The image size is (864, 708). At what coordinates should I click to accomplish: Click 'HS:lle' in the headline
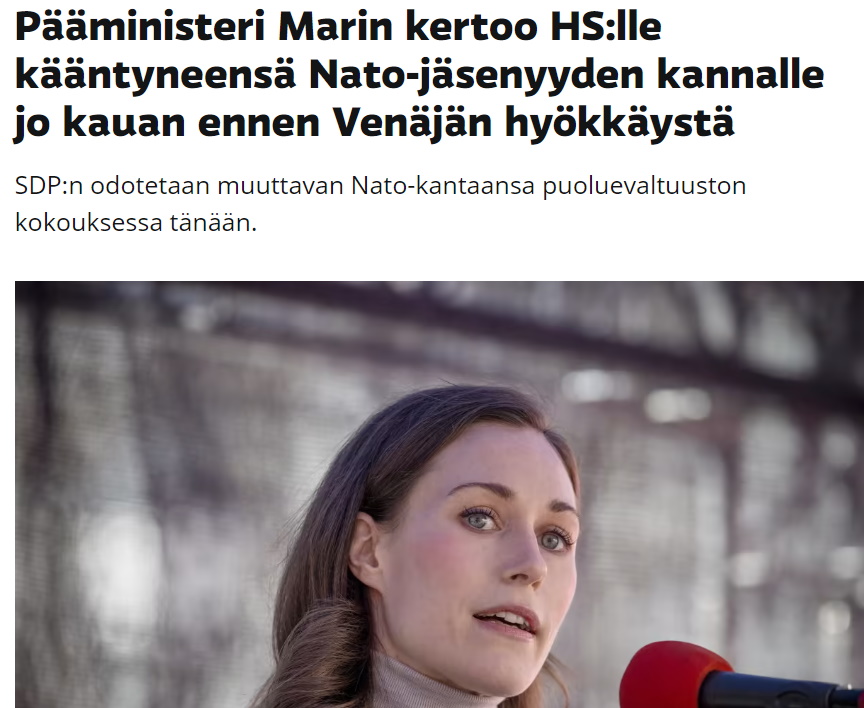tap(606, 26)
